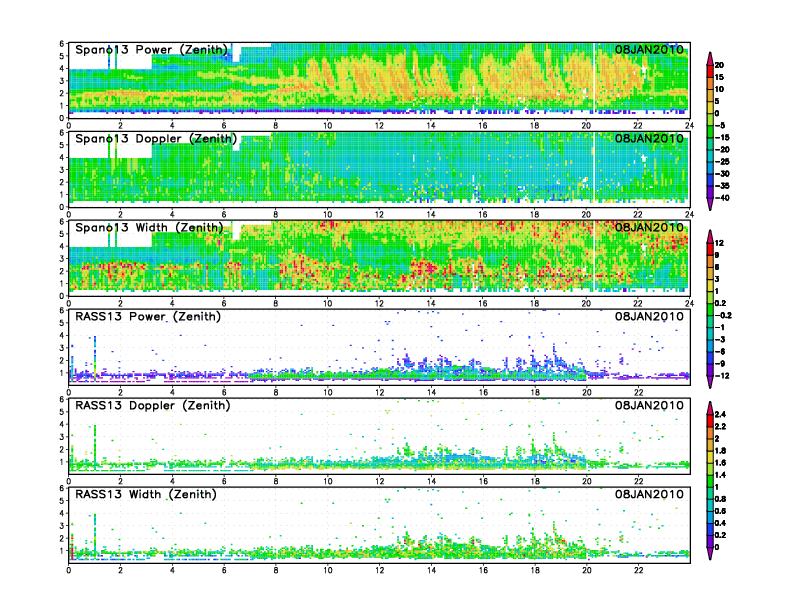Click 08JAN2010 date in RASS13 Width panel
The width and height of the screenshot is (792, 612).
649,494
